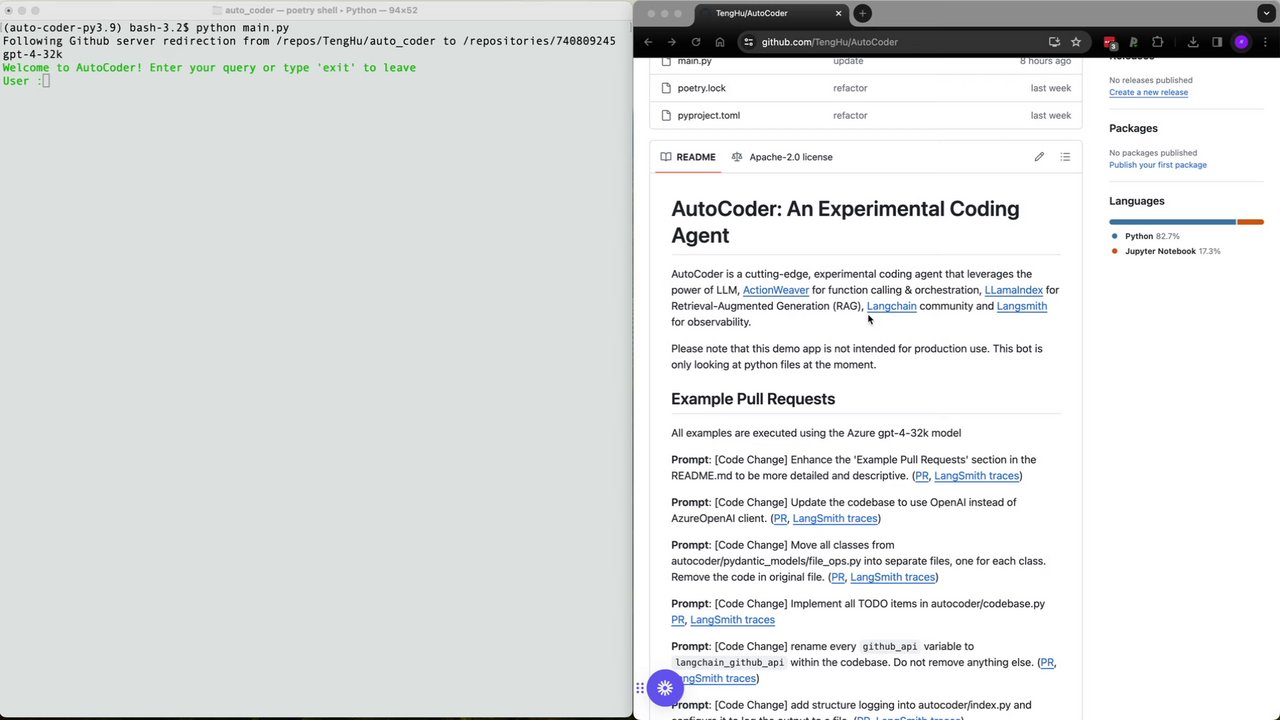Open a new browser tab
Image resolution: width=1280 pixels, height=720 pixels.
(x=862, y=13)
